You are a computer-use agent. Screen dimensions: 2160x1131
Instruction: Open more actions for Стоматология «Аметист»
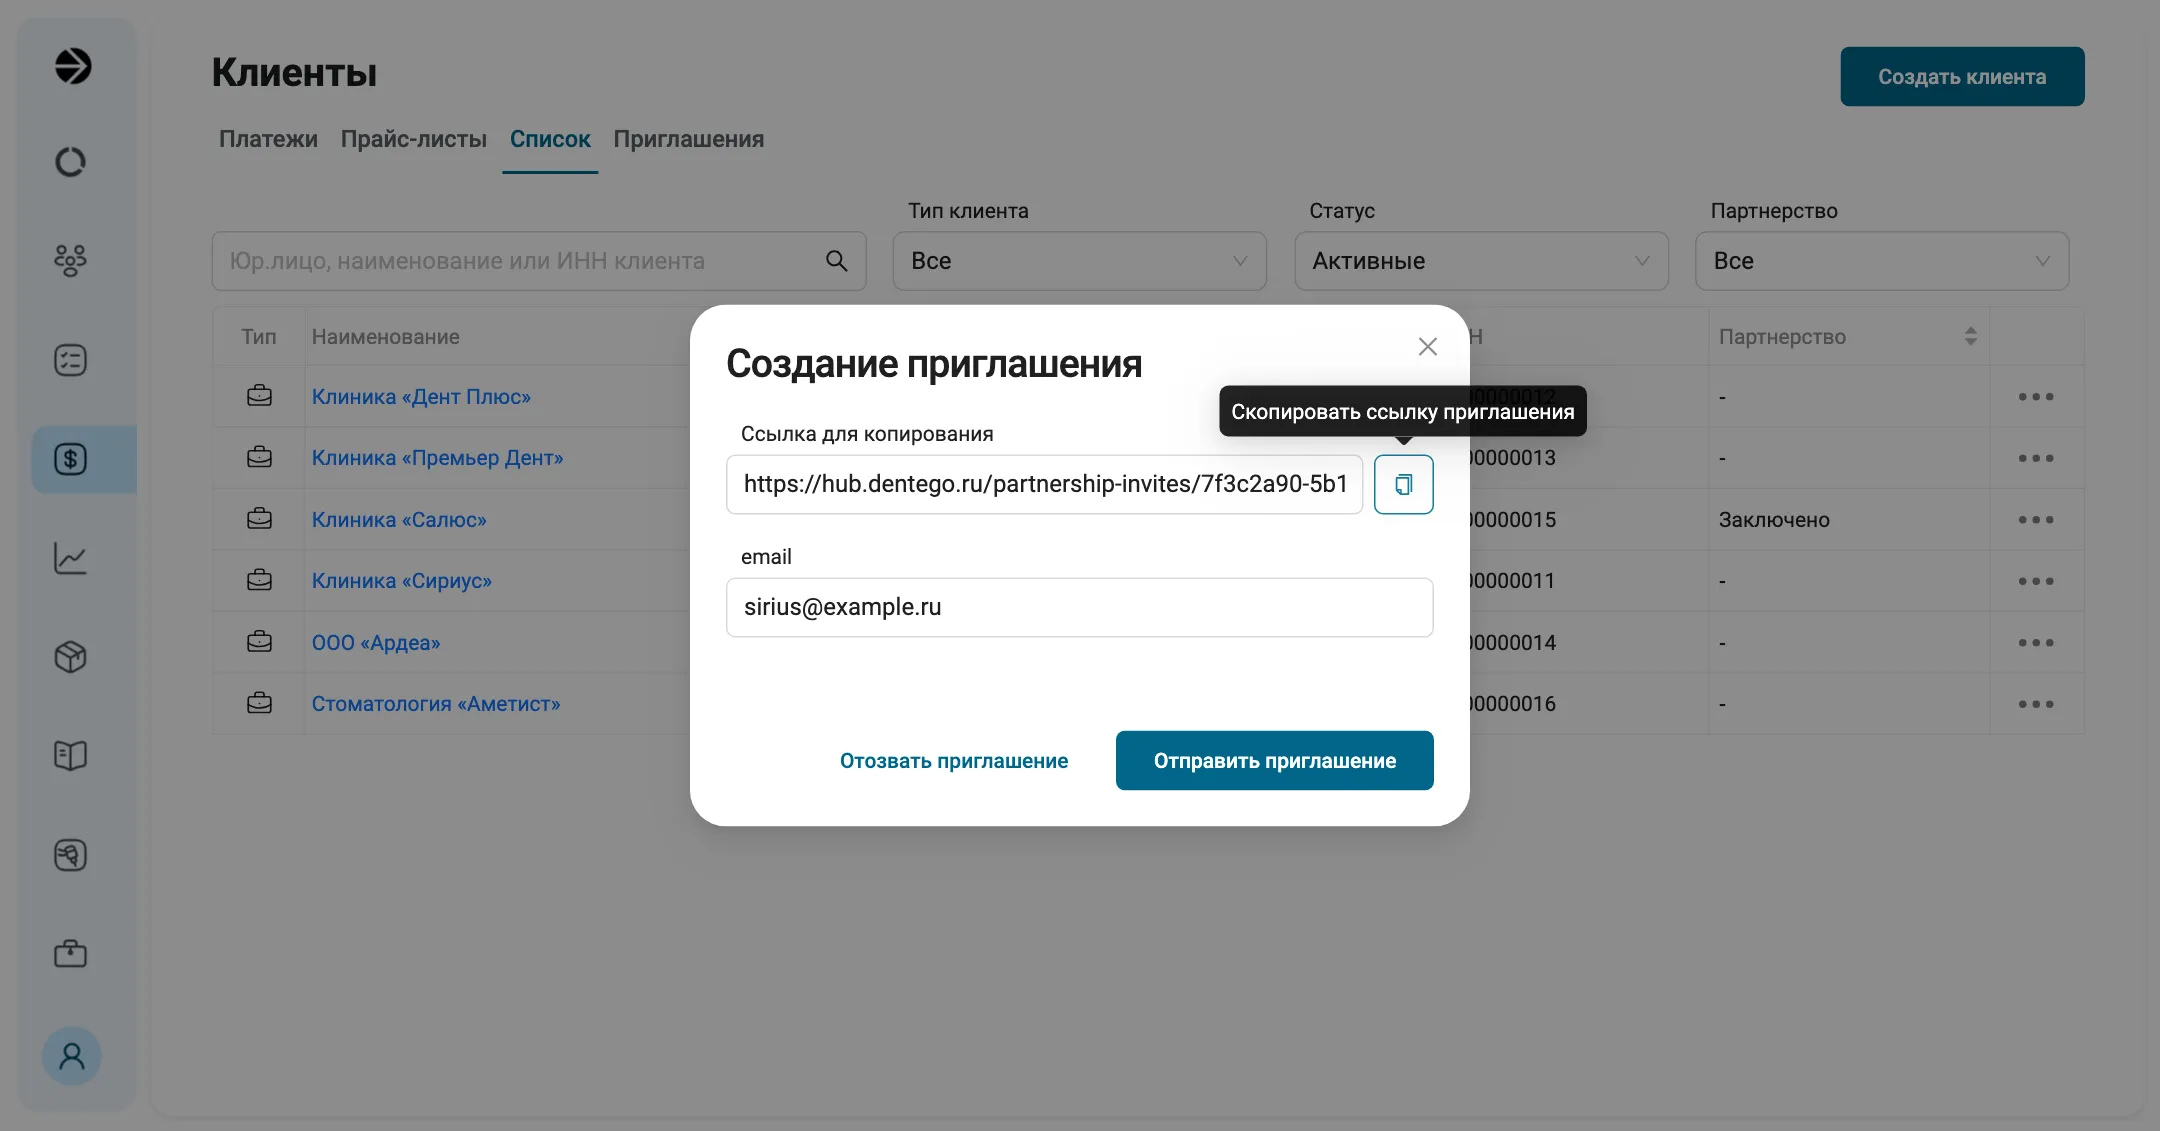click(x=2035, y=704)
